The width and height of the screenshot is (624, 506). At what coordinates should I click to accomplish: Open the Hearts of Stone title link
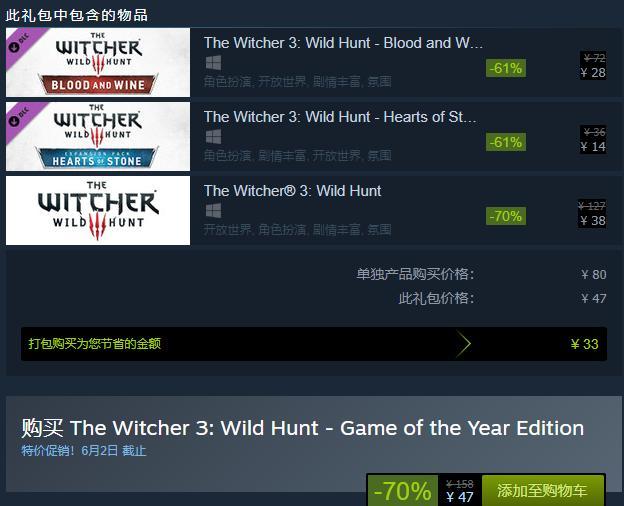click(340, 117)
